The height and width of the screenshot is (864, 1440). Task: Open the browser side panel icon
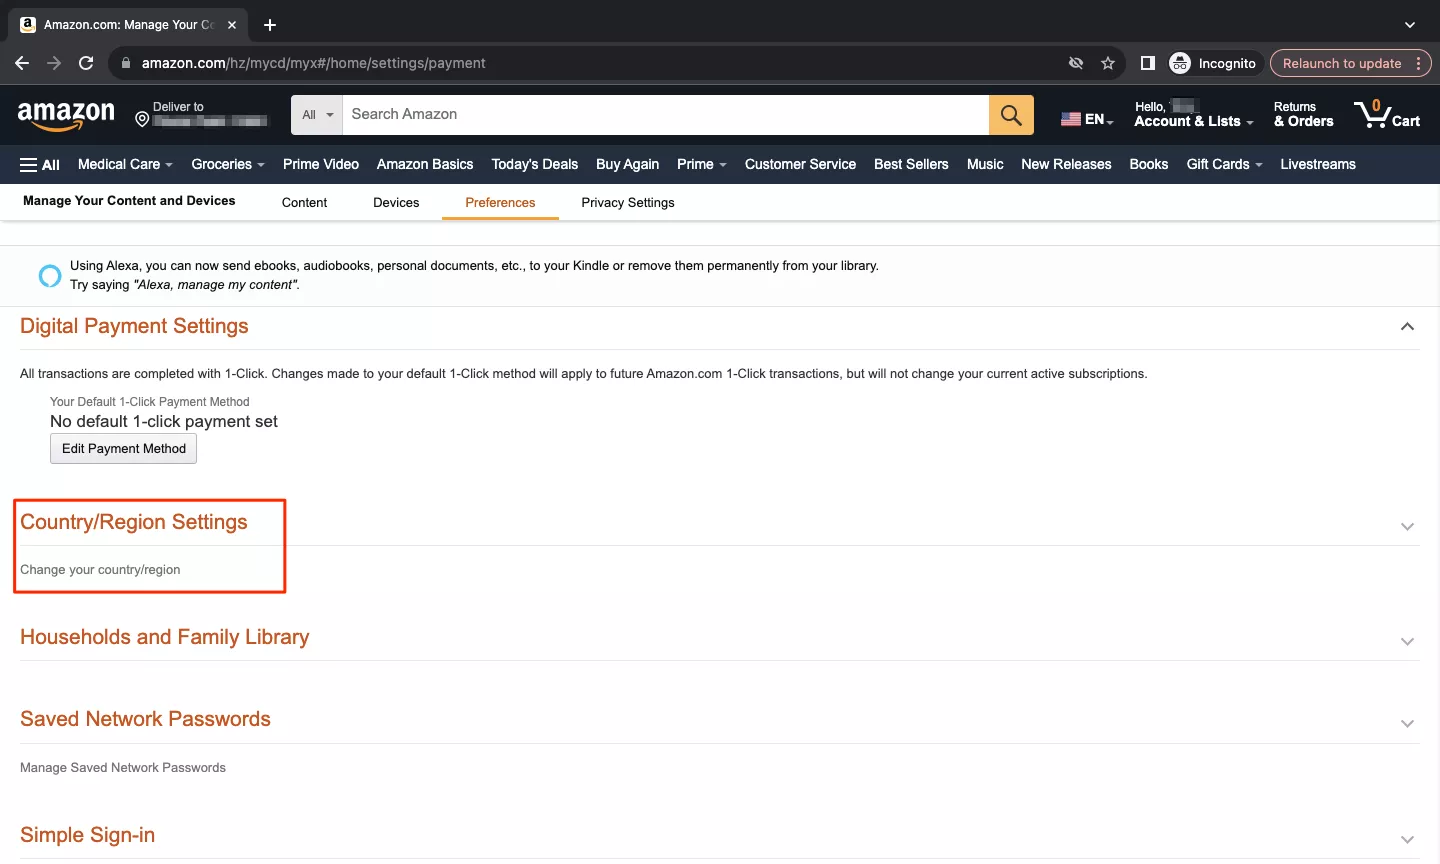coord(1148,63)
